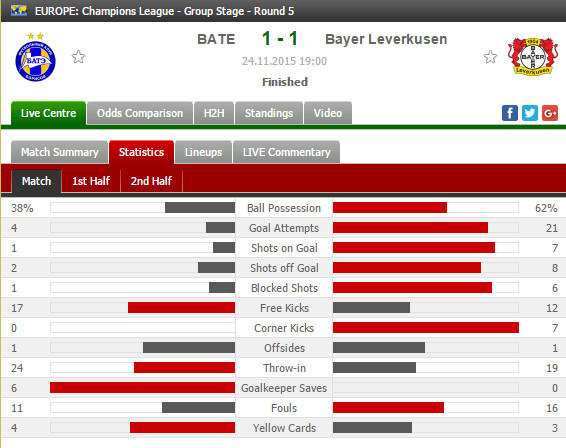Toggle favorite star next to BATE

pyautogui.click(x=78, y=57)
